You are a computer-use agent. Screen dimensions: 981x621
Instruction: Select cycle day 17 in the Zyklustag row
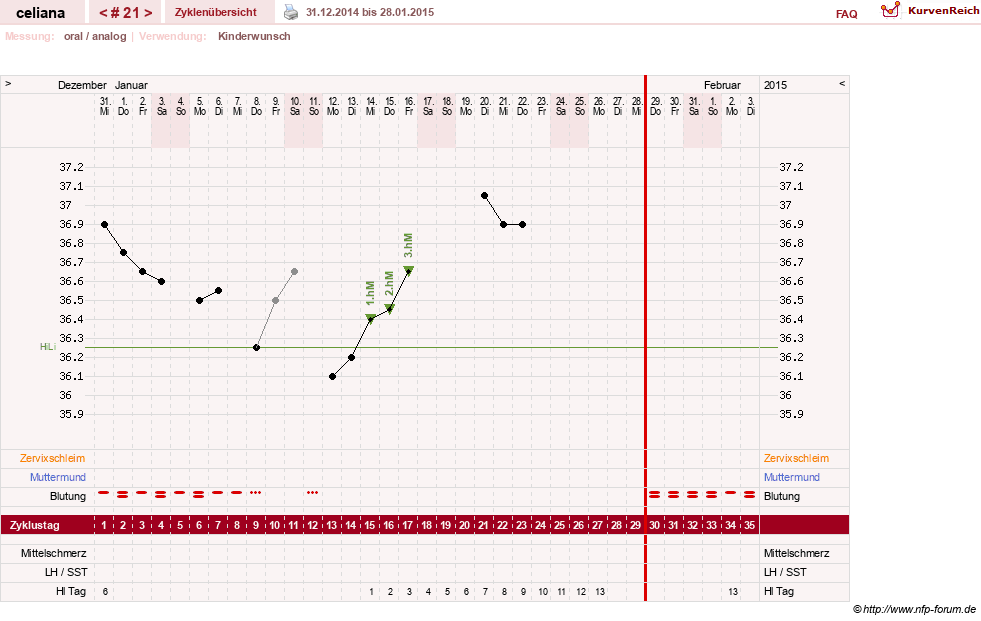point(408,525)
